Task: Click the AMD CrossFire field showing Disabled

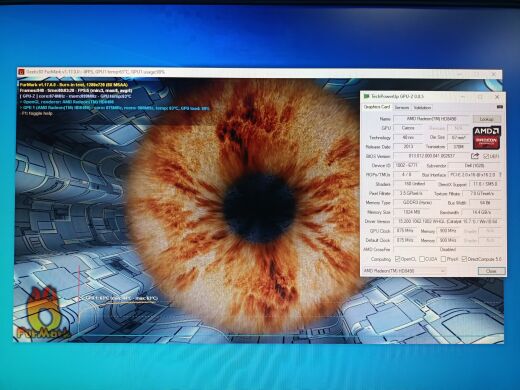Action: (448, 249)
